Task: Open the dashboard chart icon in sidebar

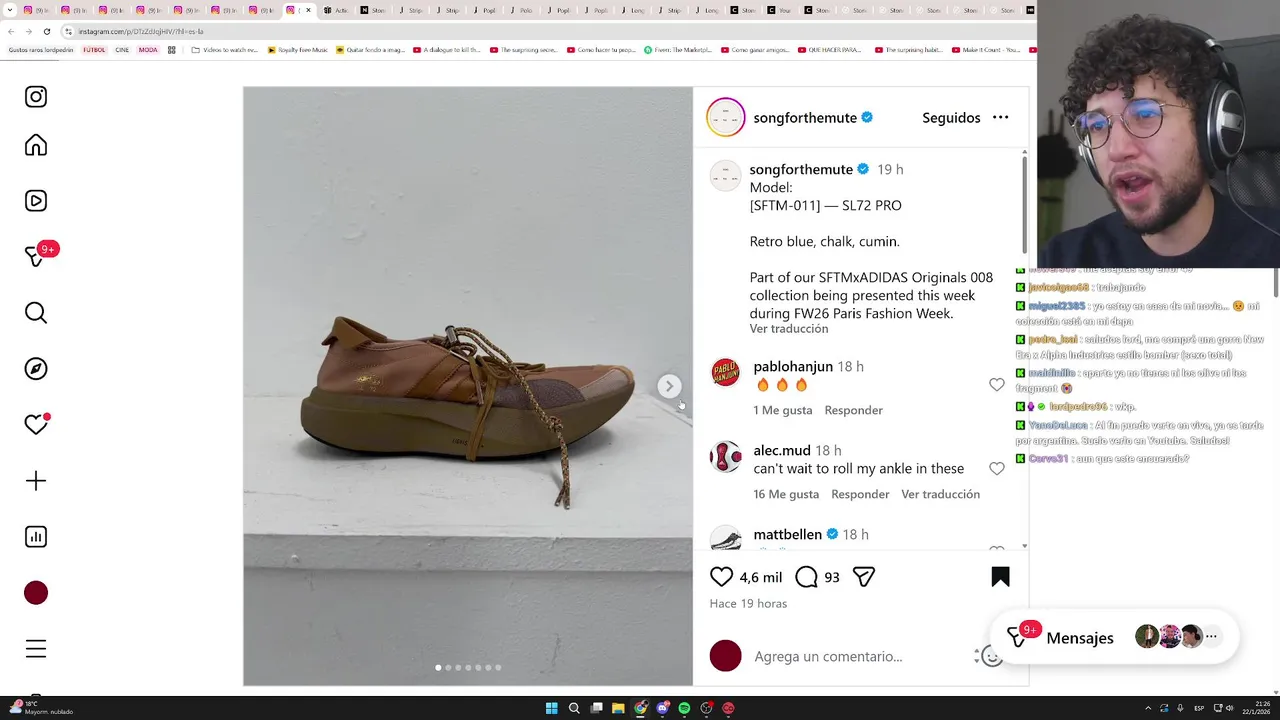Action: (x=36, y=537)
